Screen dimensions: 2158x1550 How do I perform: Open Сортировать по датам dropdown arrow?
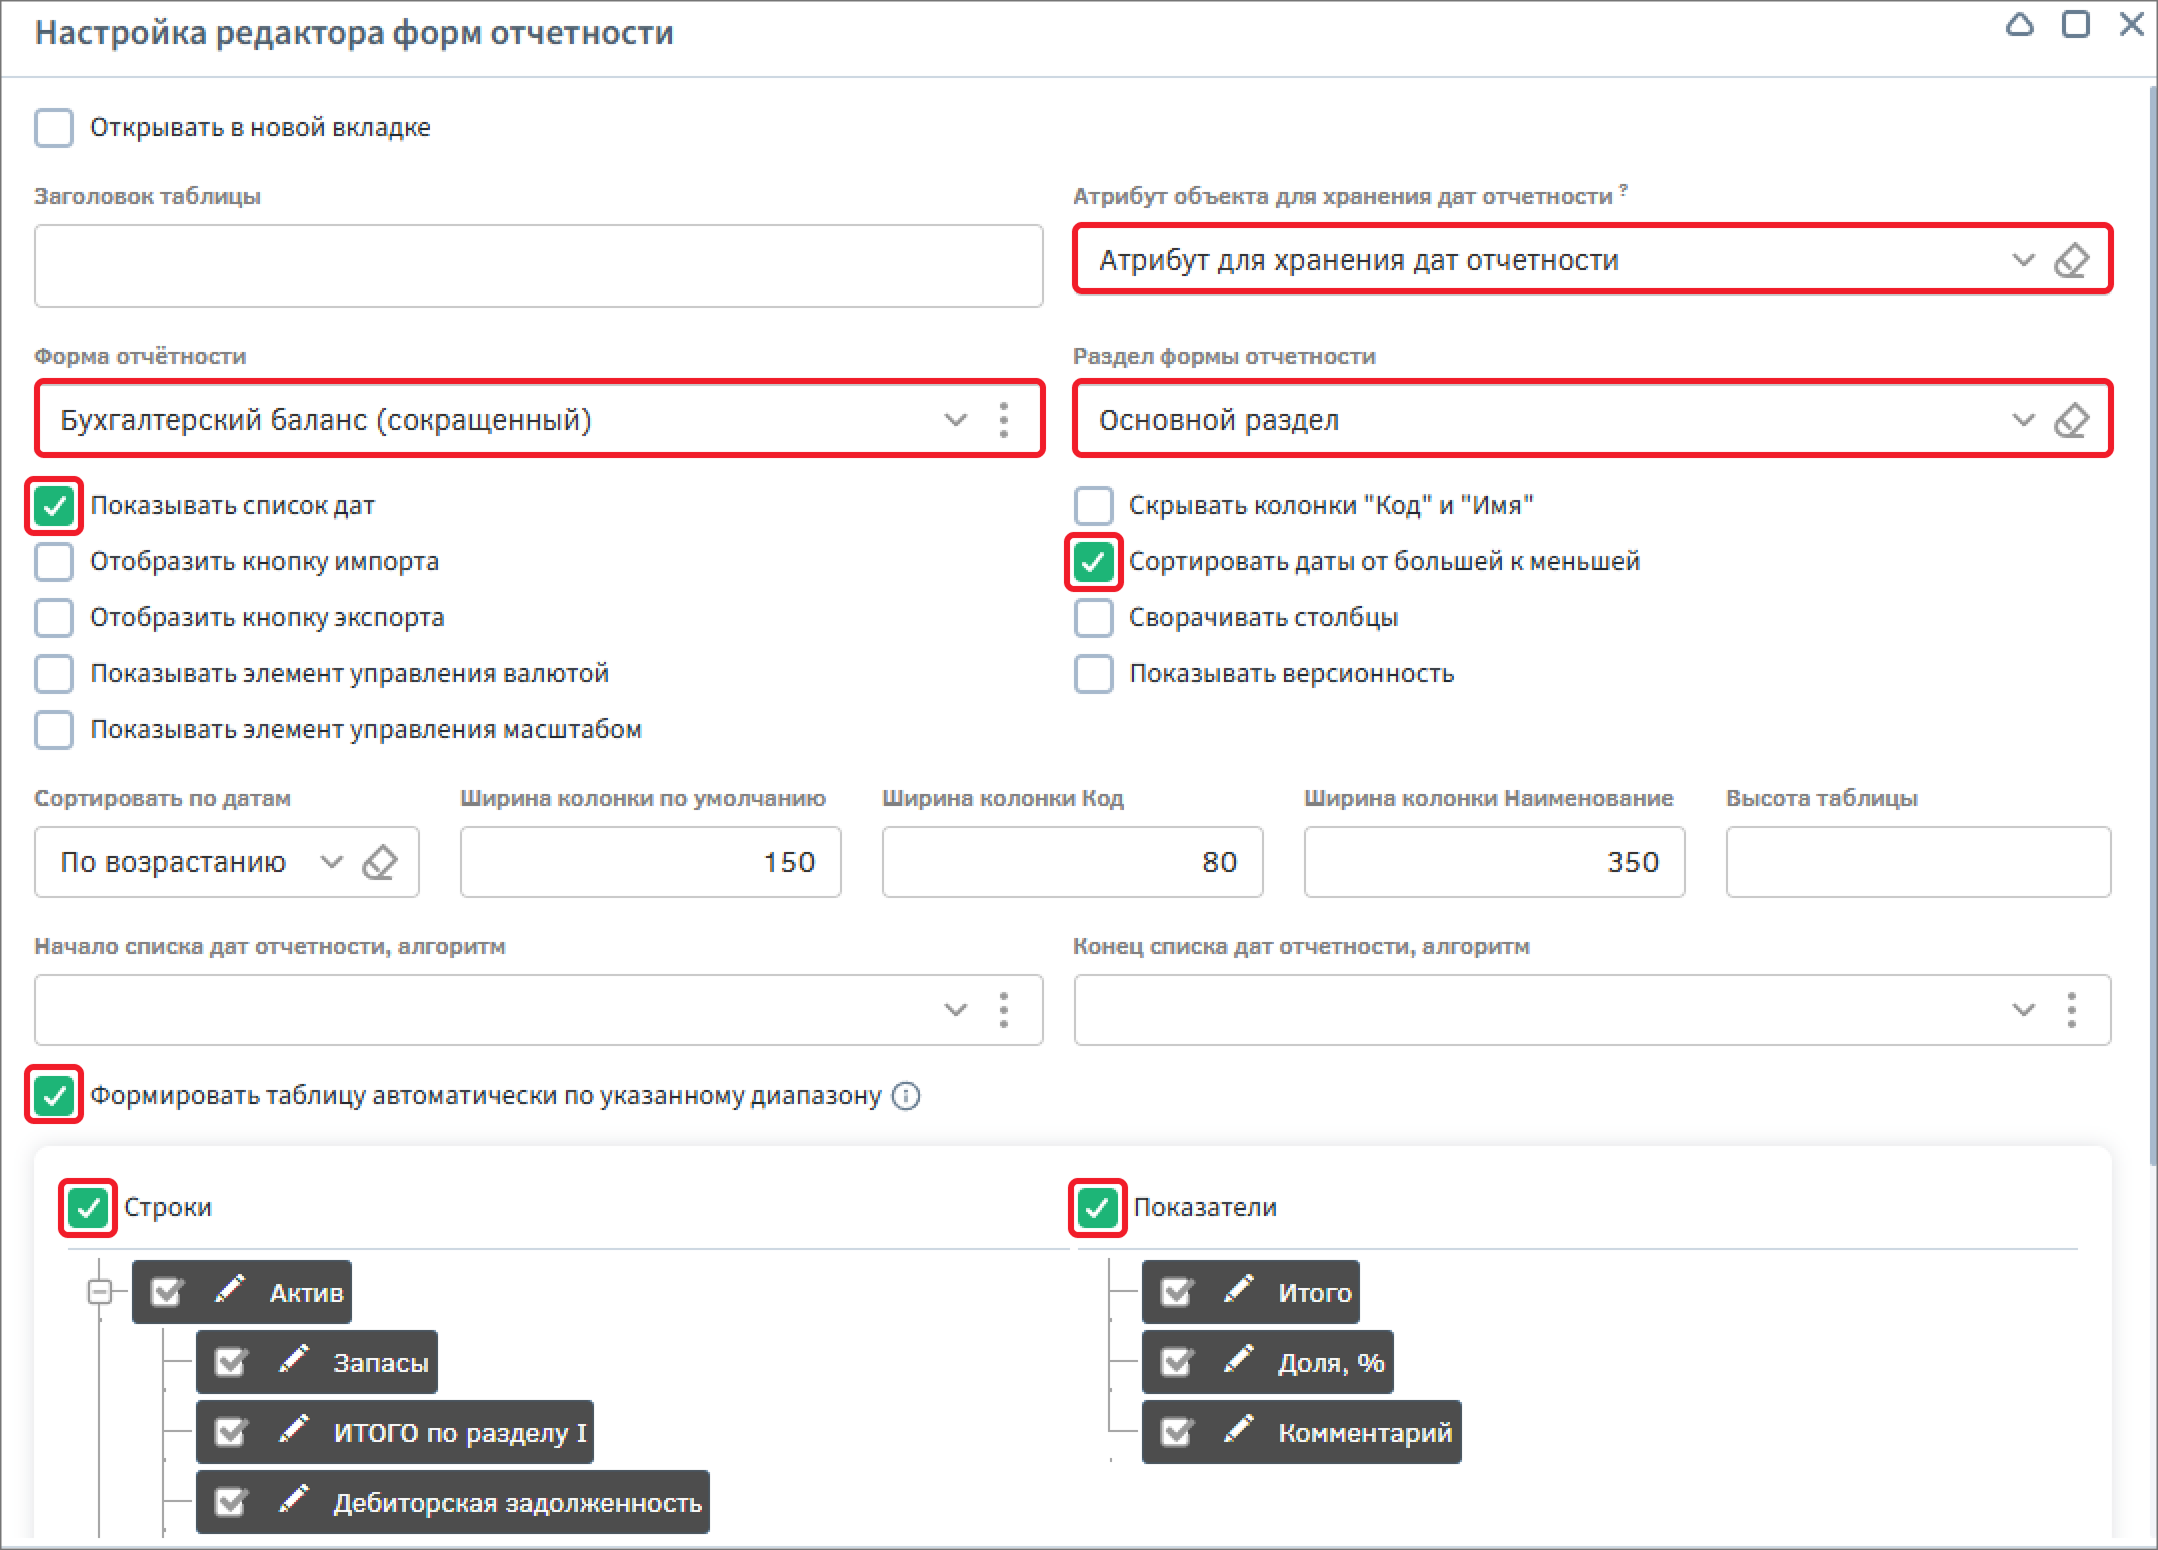coord(331,862)
